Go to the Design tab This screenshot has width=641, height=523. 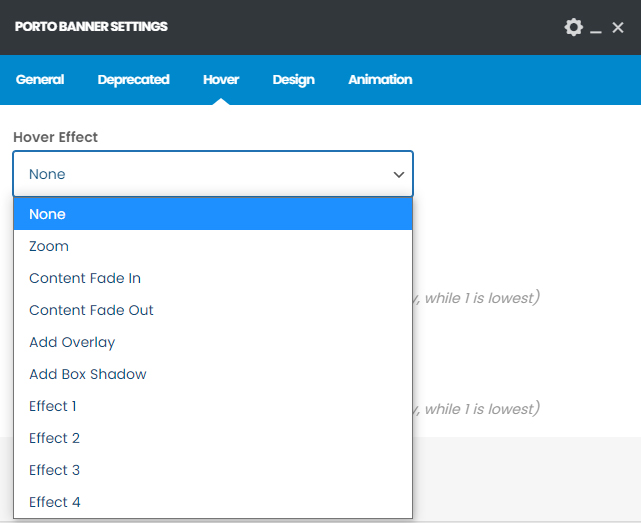(293, 80)
